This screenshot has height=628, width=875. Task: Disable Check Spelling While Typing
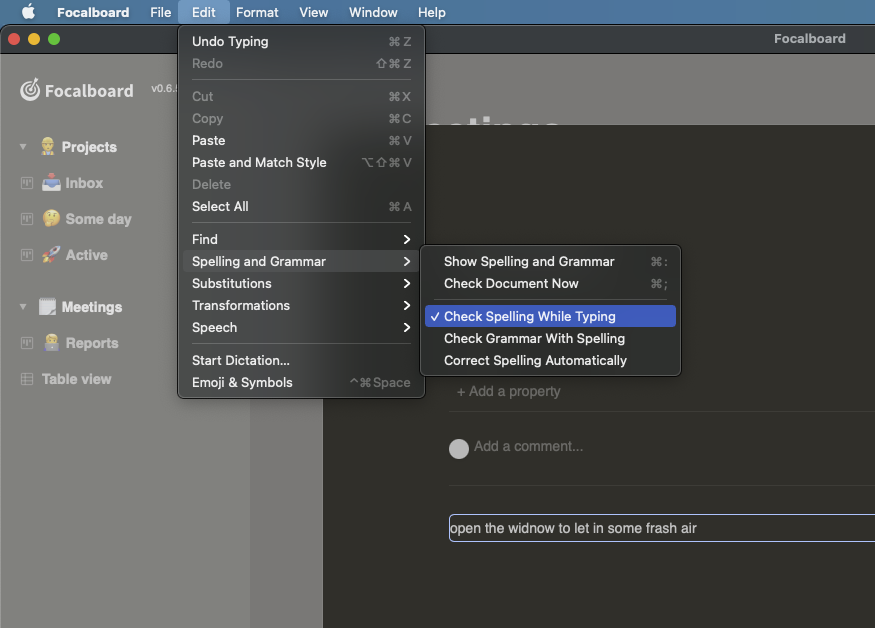[550, 317]
